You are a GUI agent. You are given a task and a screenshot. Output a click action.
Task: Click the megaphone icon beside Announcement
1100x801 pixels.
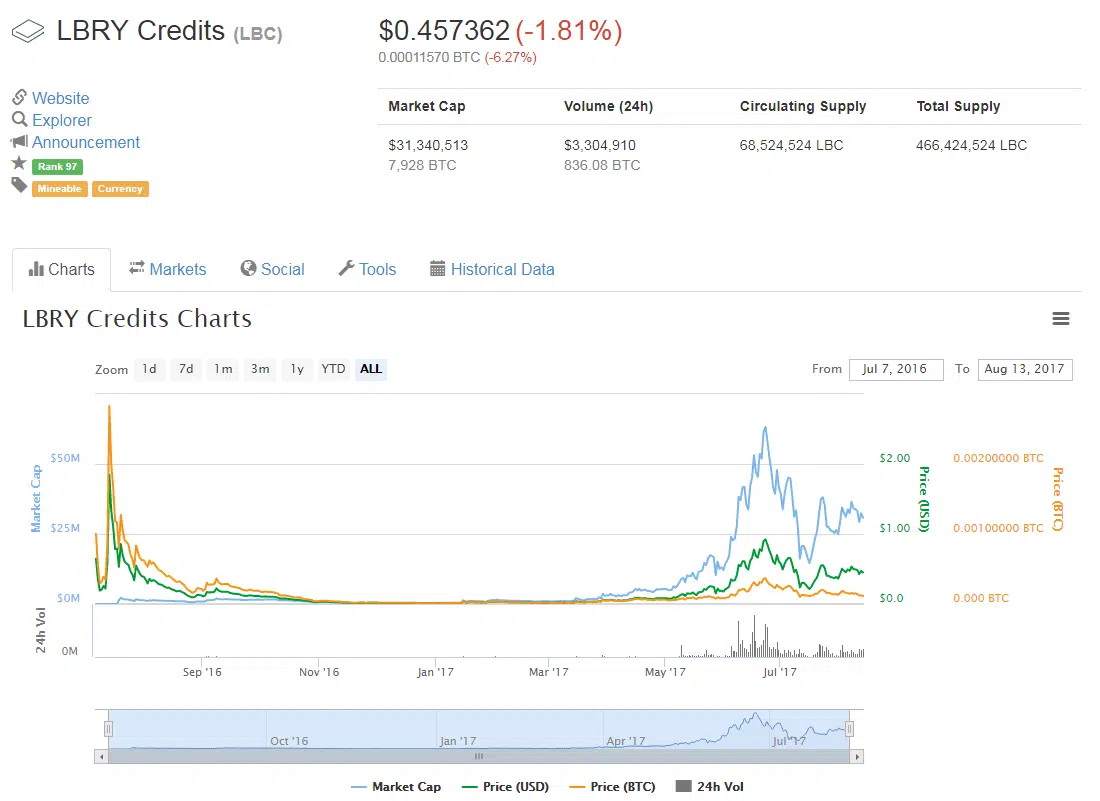[20, 142]
